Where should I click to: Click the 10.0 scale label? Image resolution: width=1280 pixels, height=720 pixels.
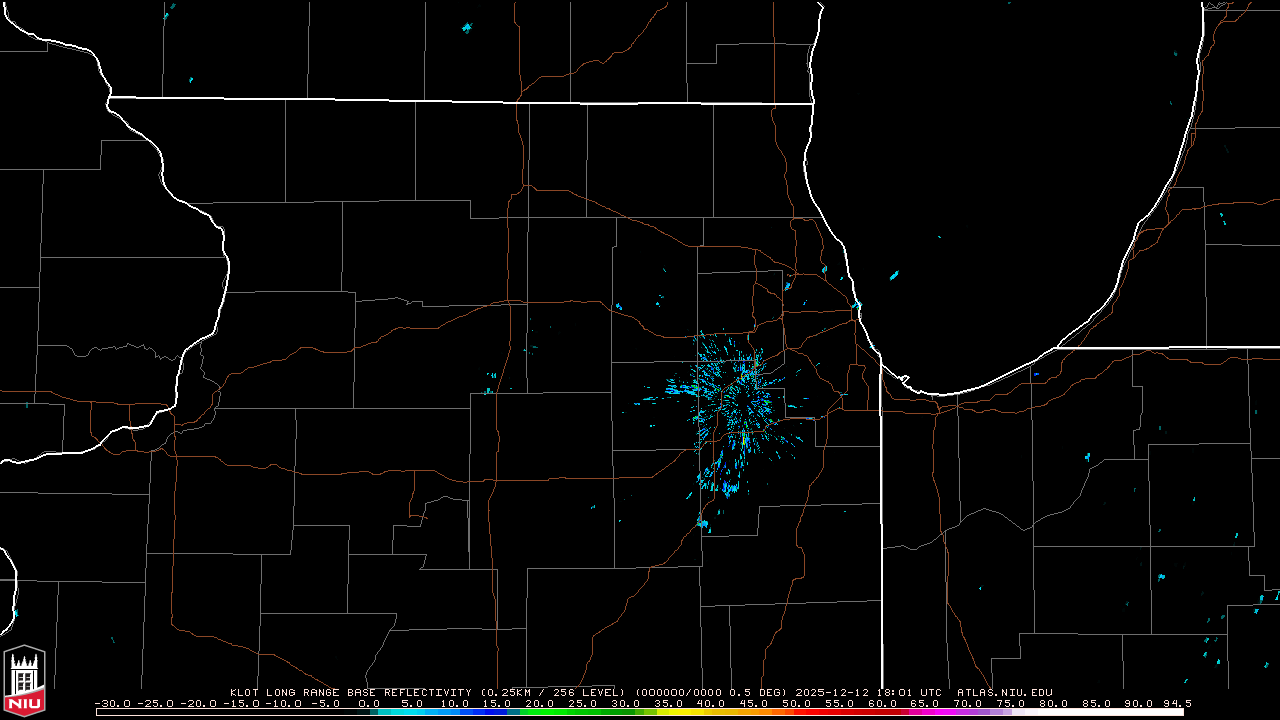(x=454, y=703)
